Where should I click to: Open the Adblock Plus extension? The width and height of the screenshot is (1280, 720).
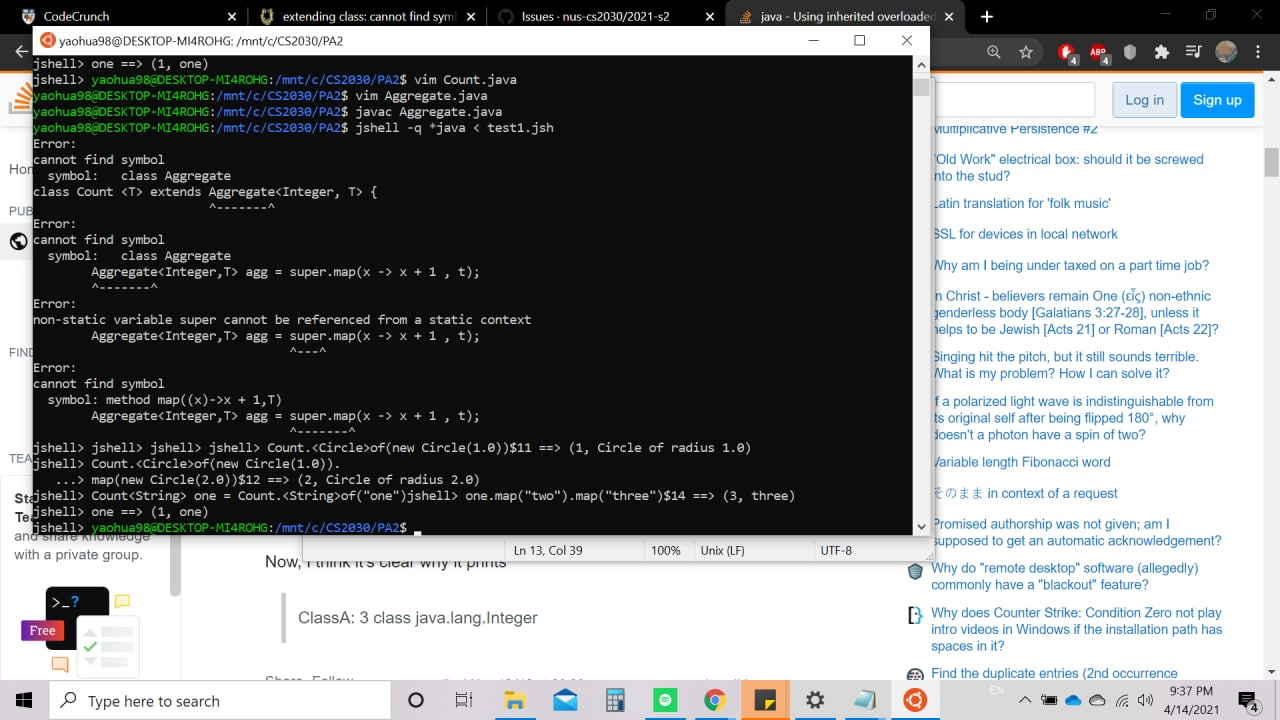point(1097,52)
